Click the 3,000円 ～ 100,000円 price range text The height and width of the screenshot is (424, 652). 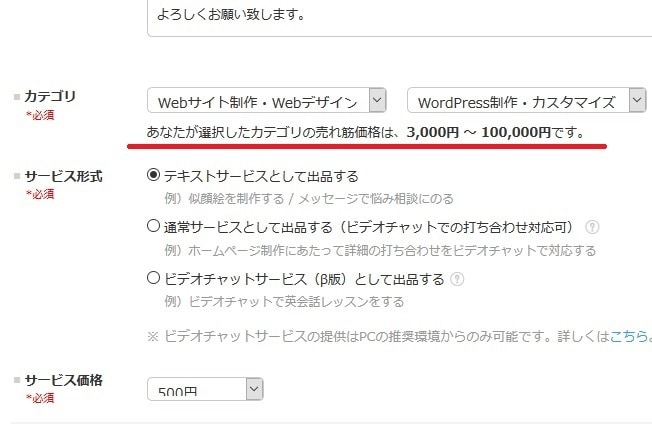pos(479,132)
